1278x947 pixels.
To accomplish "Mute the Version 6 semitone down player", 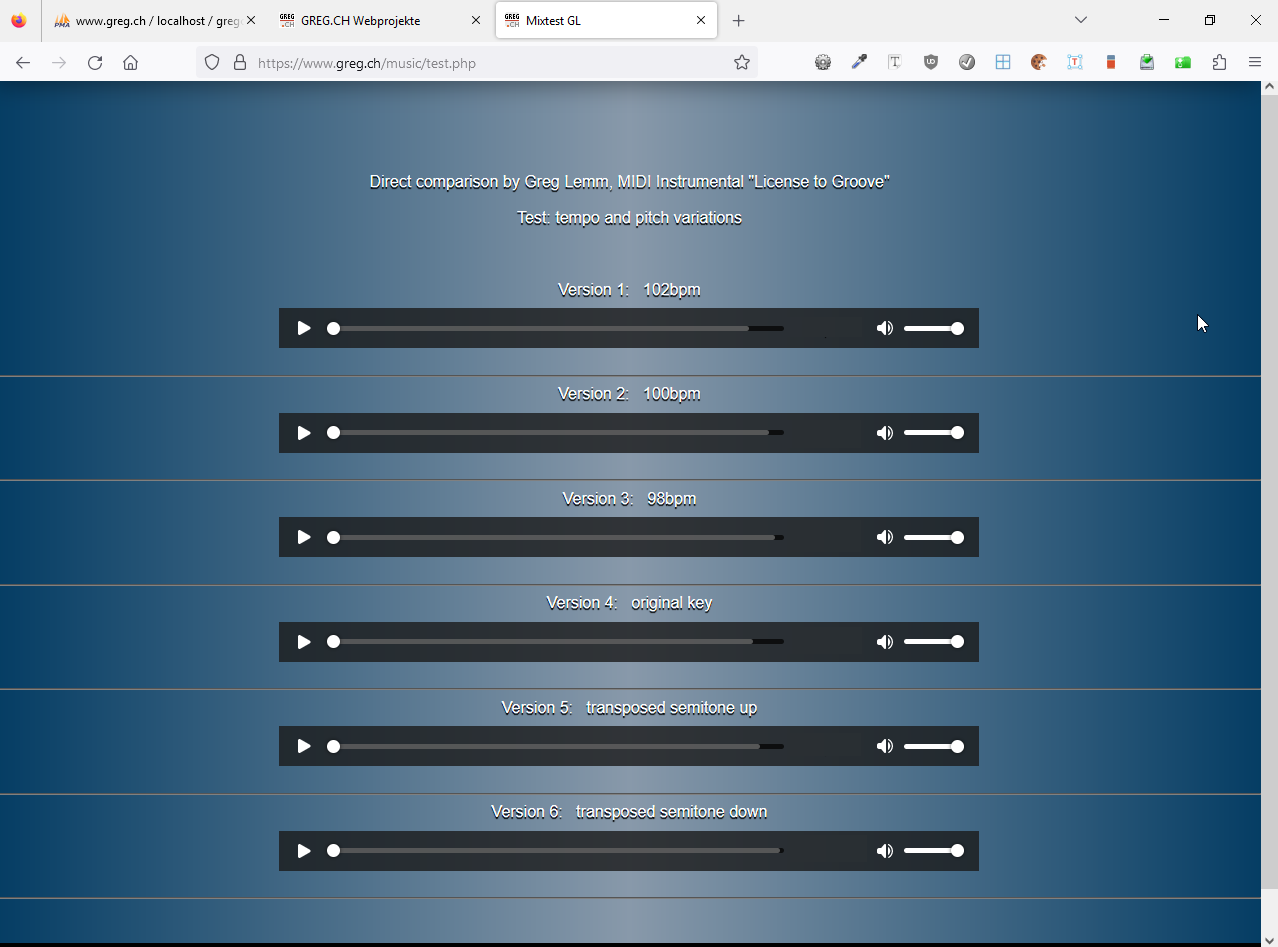I will [x=884, y=851].
